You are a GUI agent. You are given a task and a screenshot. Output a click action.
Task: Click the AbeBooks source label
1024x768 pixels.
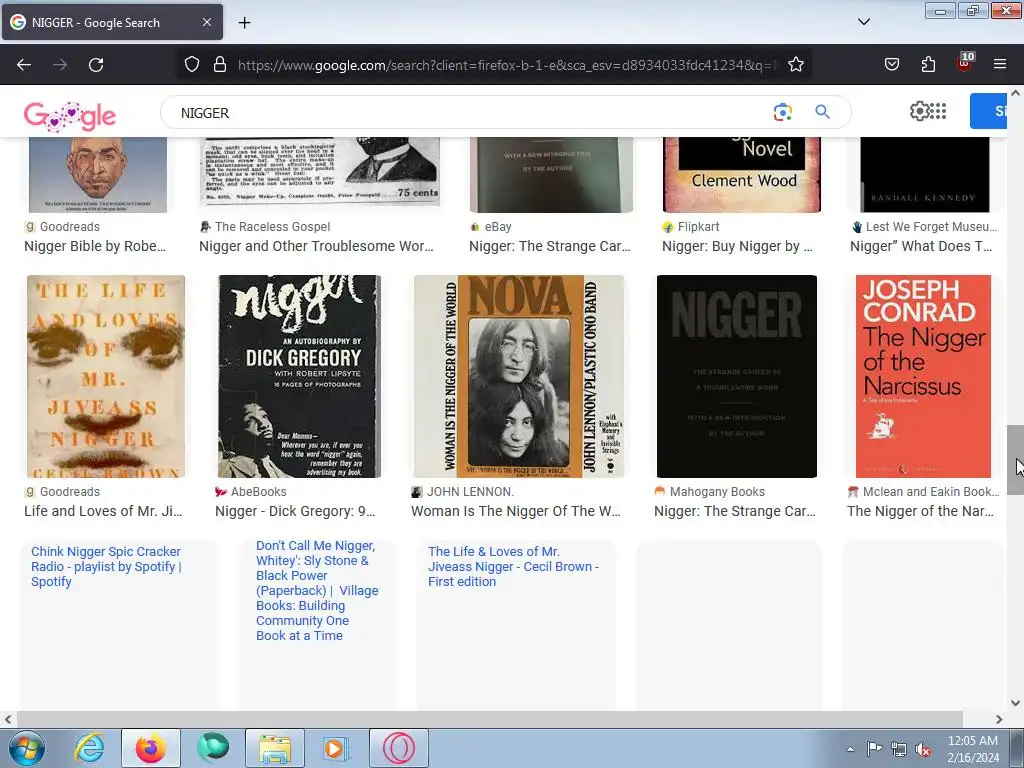258,492
